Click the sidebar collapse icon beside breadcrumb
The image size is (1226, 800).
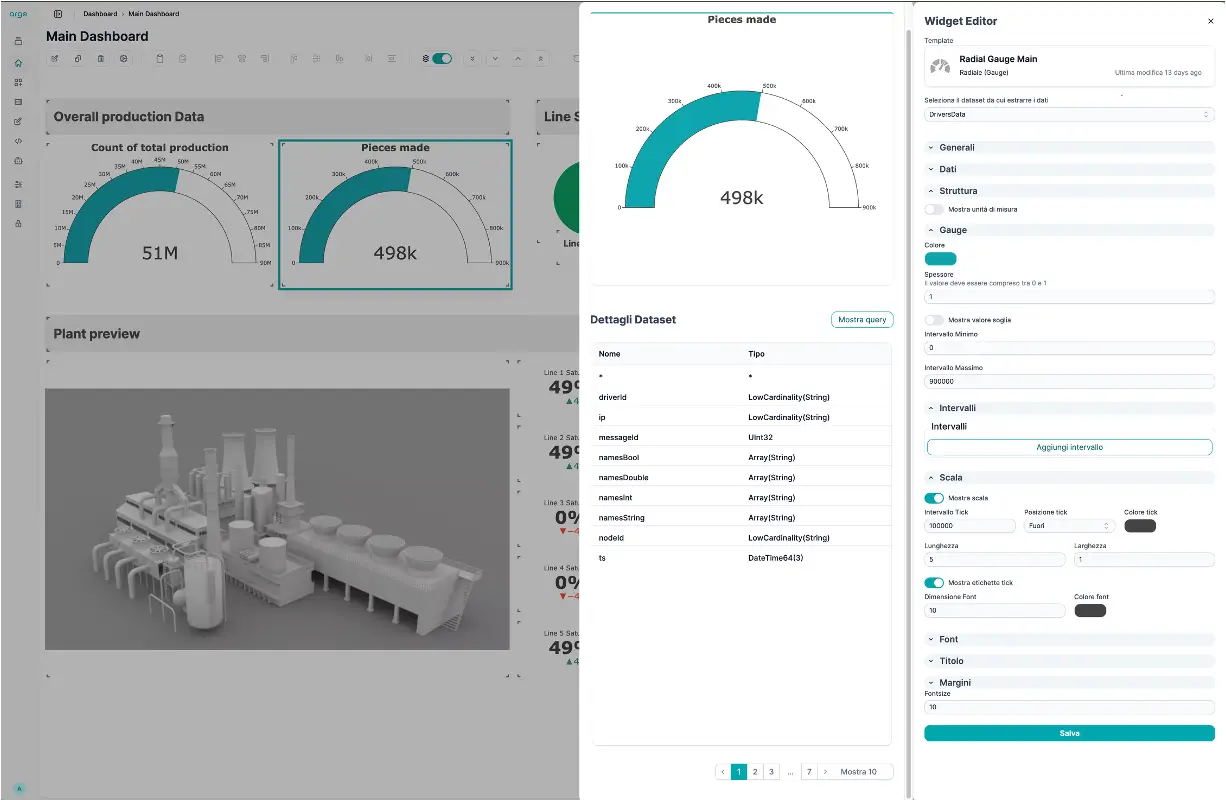click(58, 14)
